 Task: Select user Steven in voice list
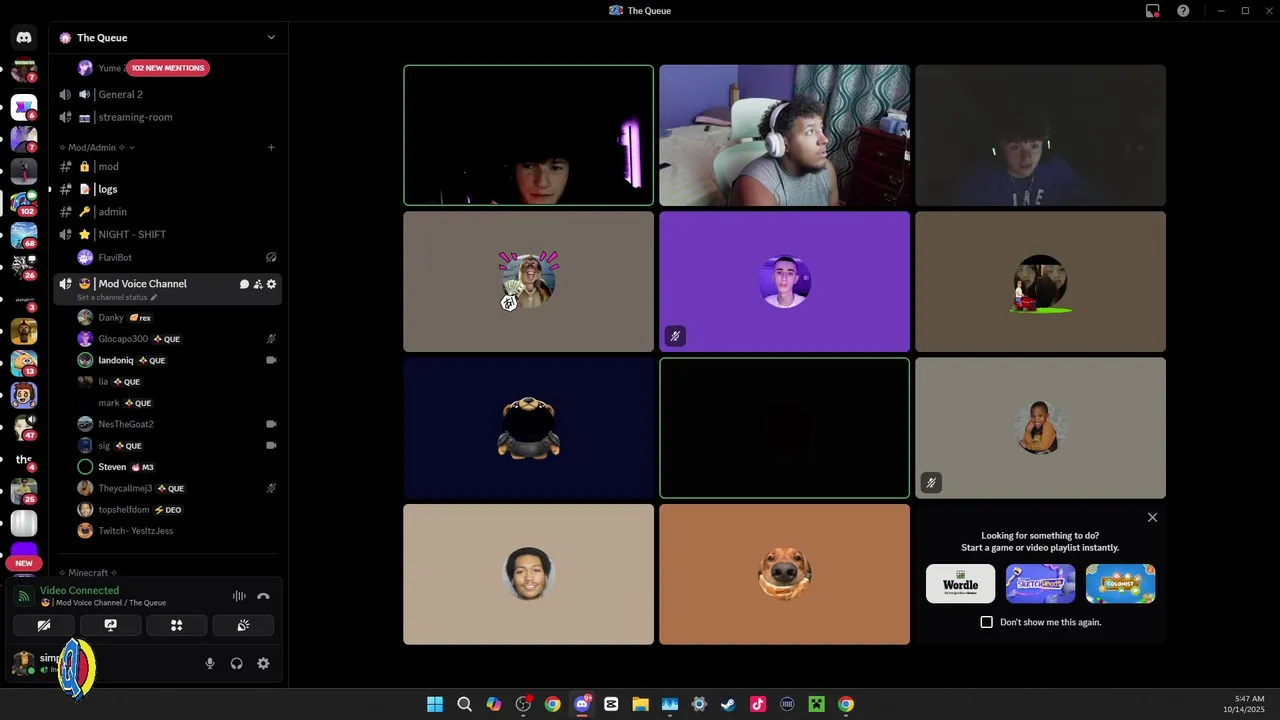[x=166, y=467]
